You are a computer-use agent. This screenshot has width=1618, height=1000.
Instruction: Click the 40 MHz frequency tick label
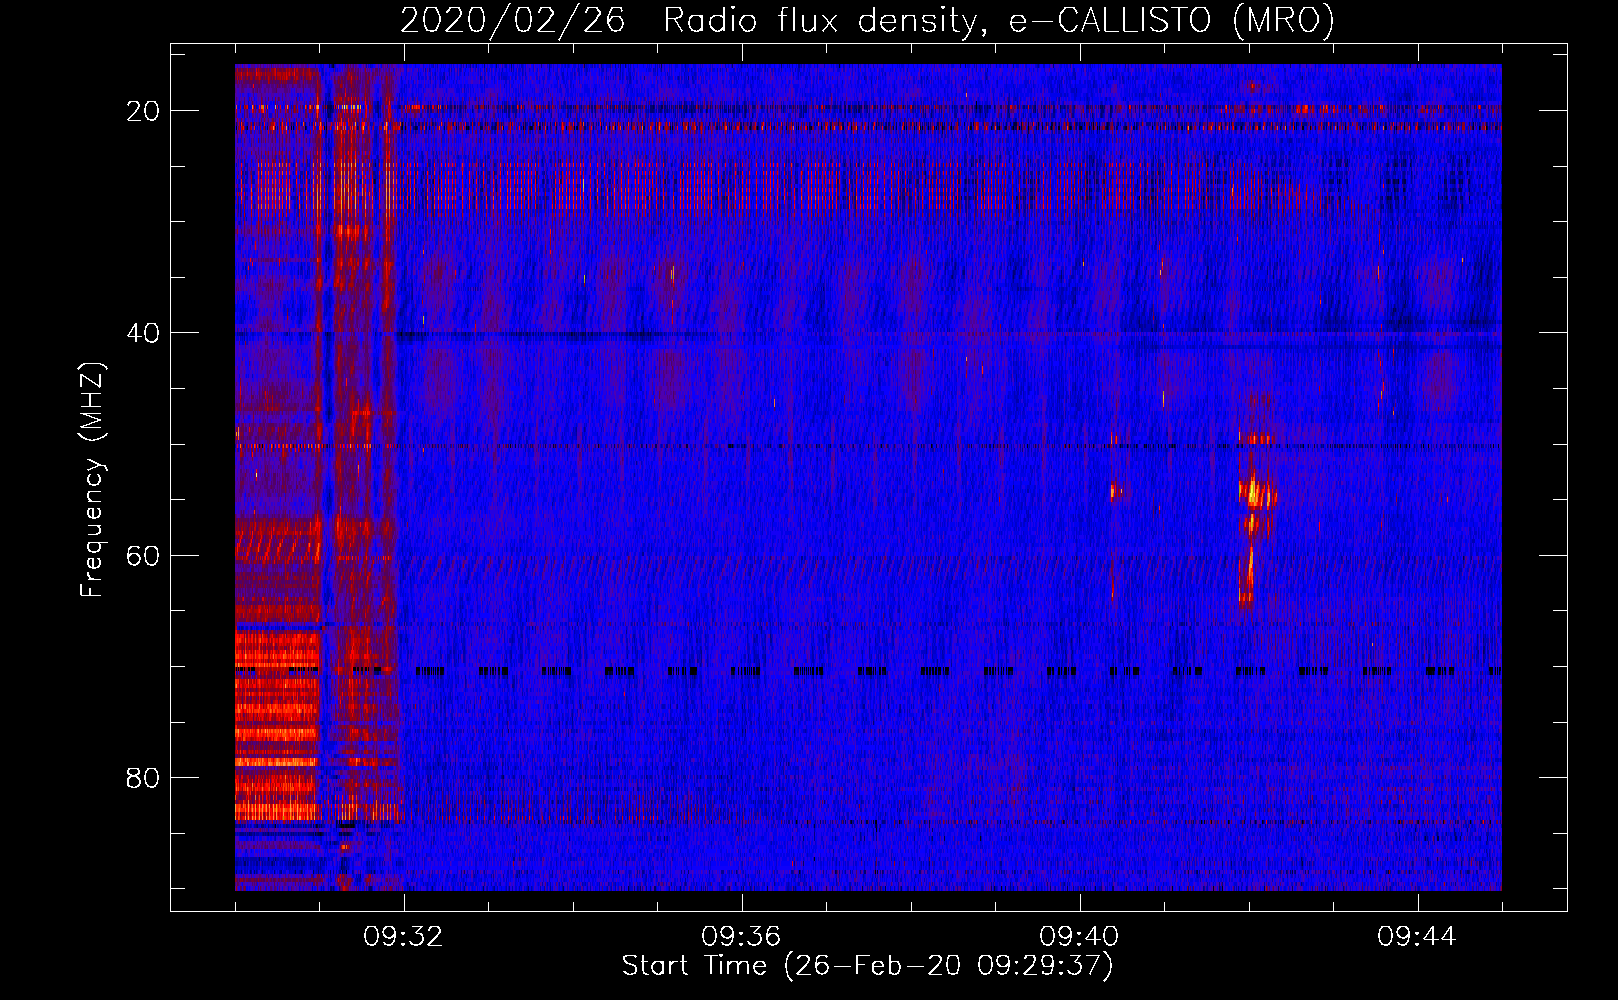coord(143,333)
